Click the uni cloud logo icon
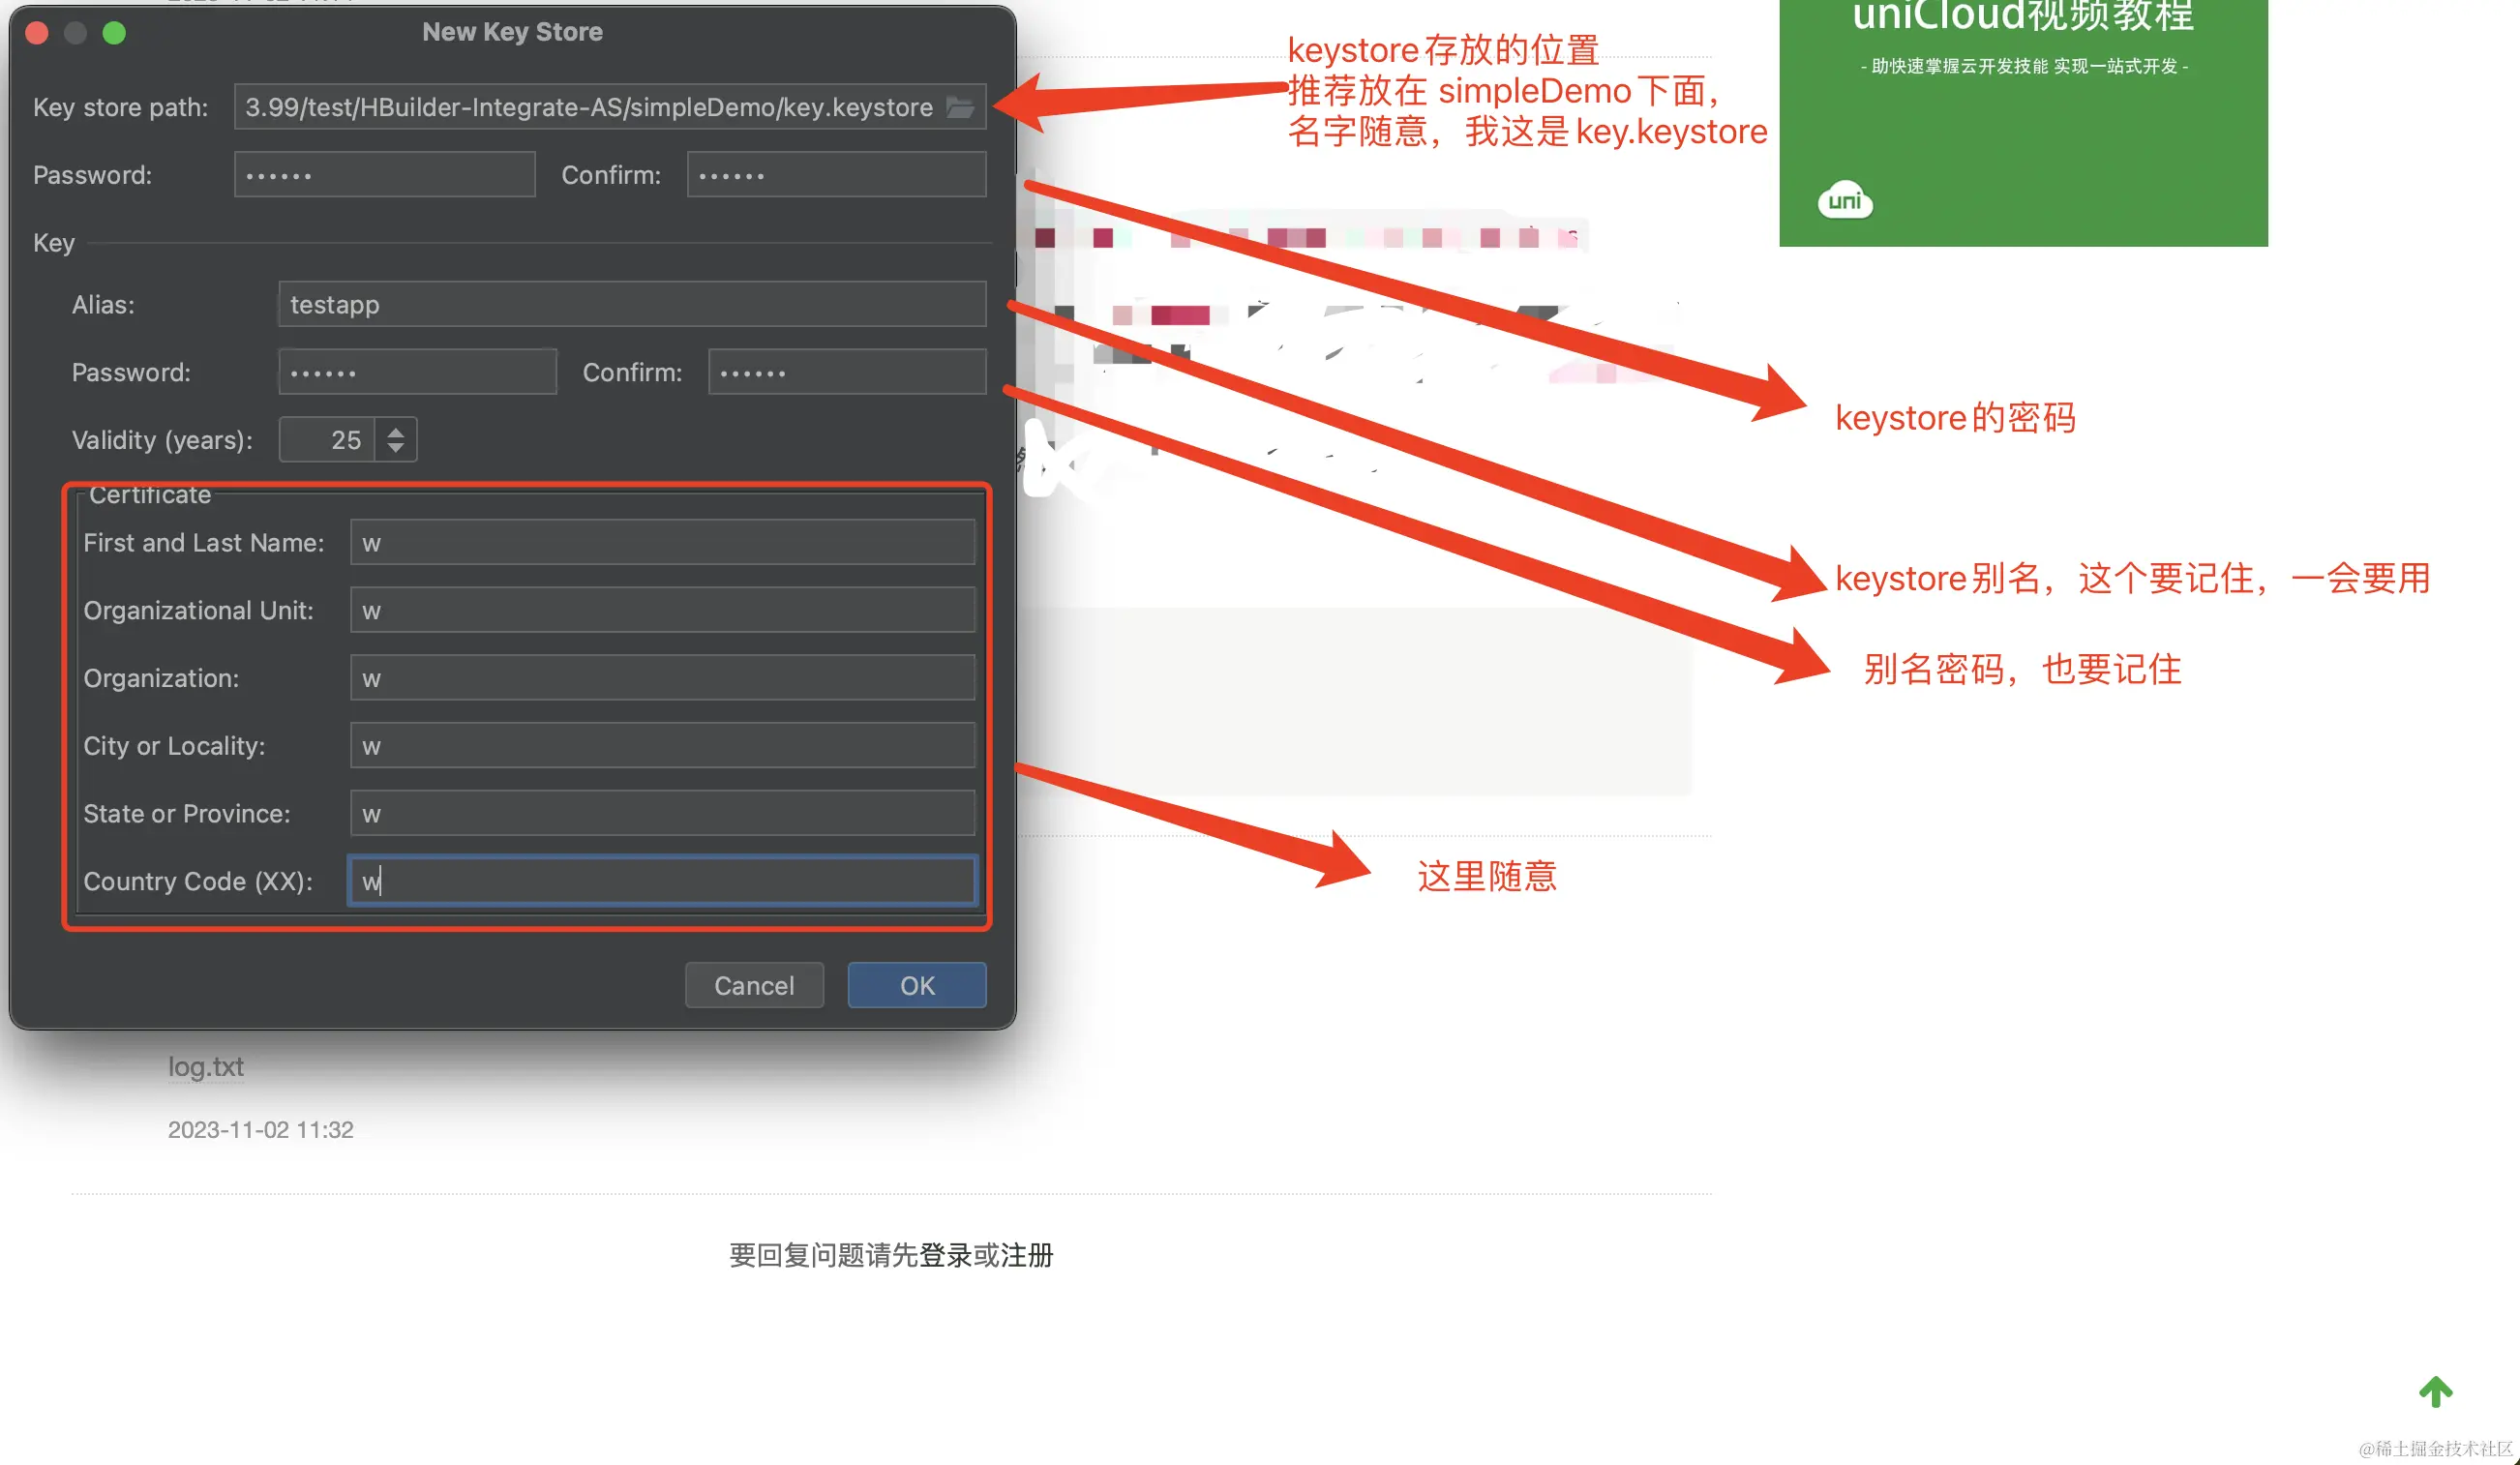Screen dimensions: 2520x1465 [1844, 201]
